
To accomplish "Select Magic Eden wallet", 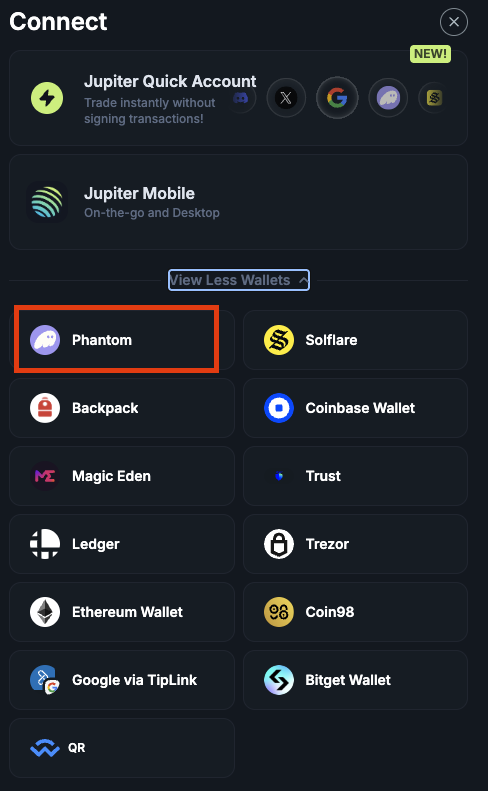I will [122, 476].
